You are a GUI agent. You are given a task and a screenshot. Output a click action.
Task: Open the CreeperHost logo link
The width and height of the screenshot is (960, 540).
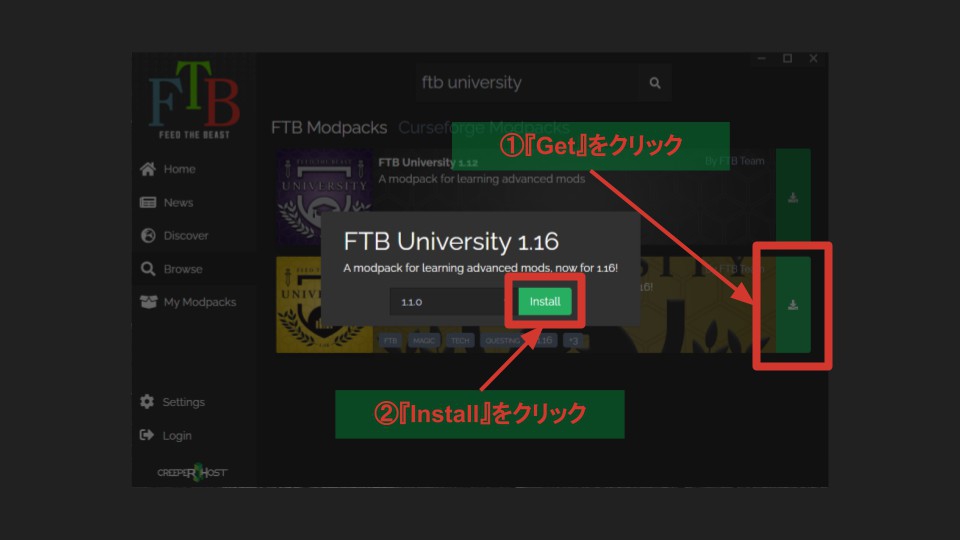tap(192, 472)
